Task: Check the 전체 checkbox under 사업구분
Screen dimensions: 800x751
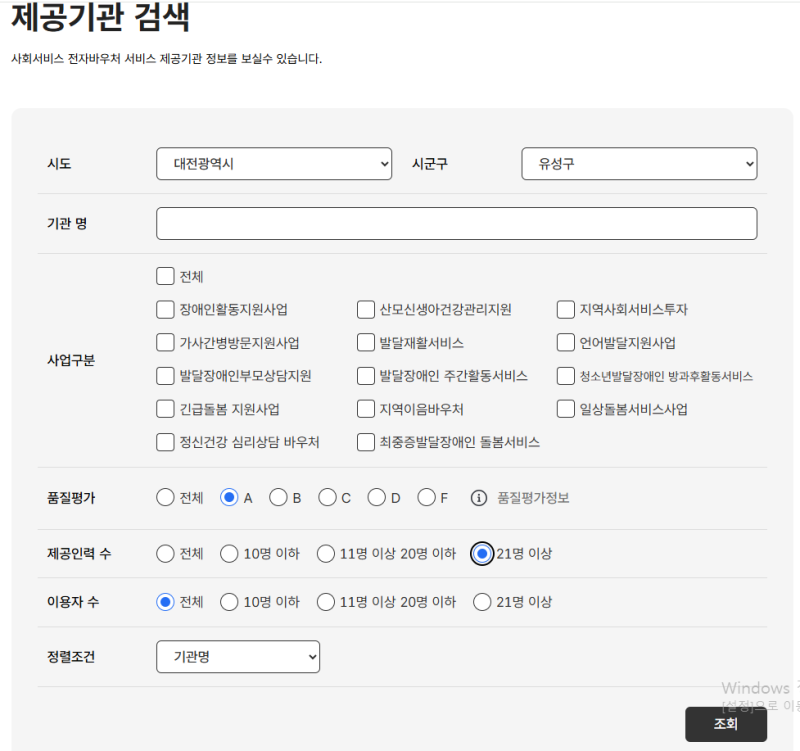Action: pyautogui.click(x=165, y=276)
